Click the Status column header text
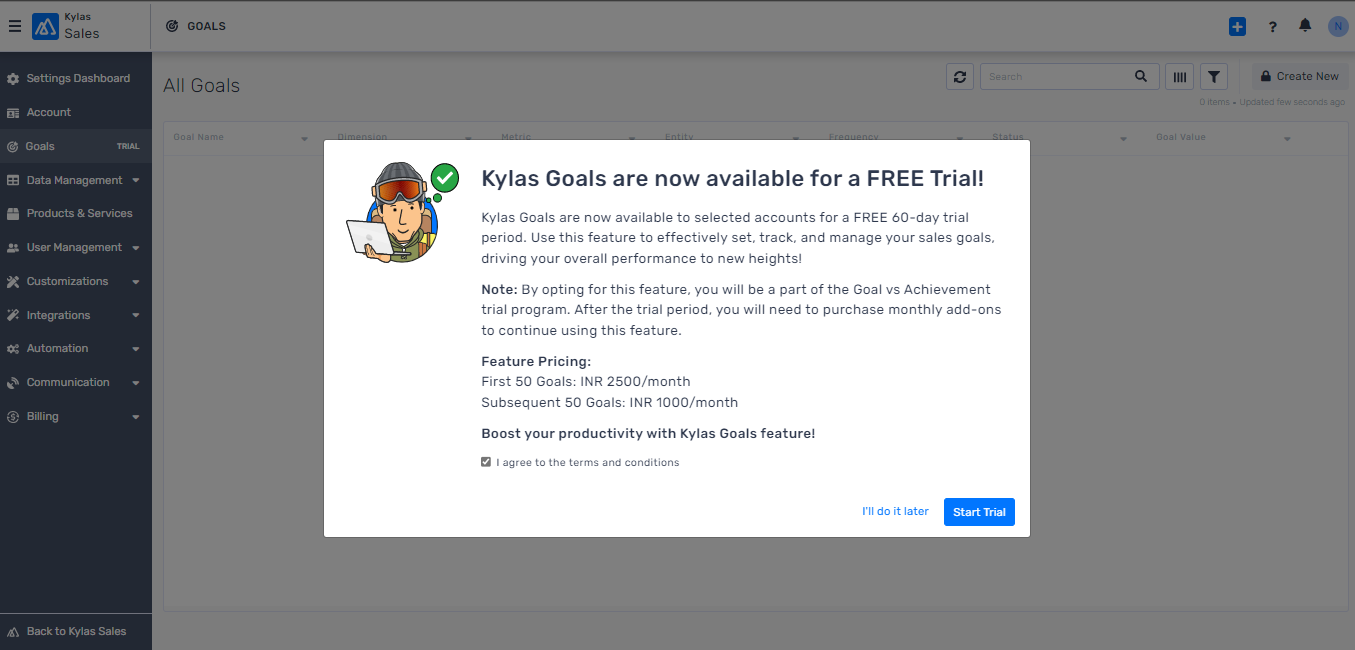The width and height of the screenshot is (1355, 650). coord(1008,137)
